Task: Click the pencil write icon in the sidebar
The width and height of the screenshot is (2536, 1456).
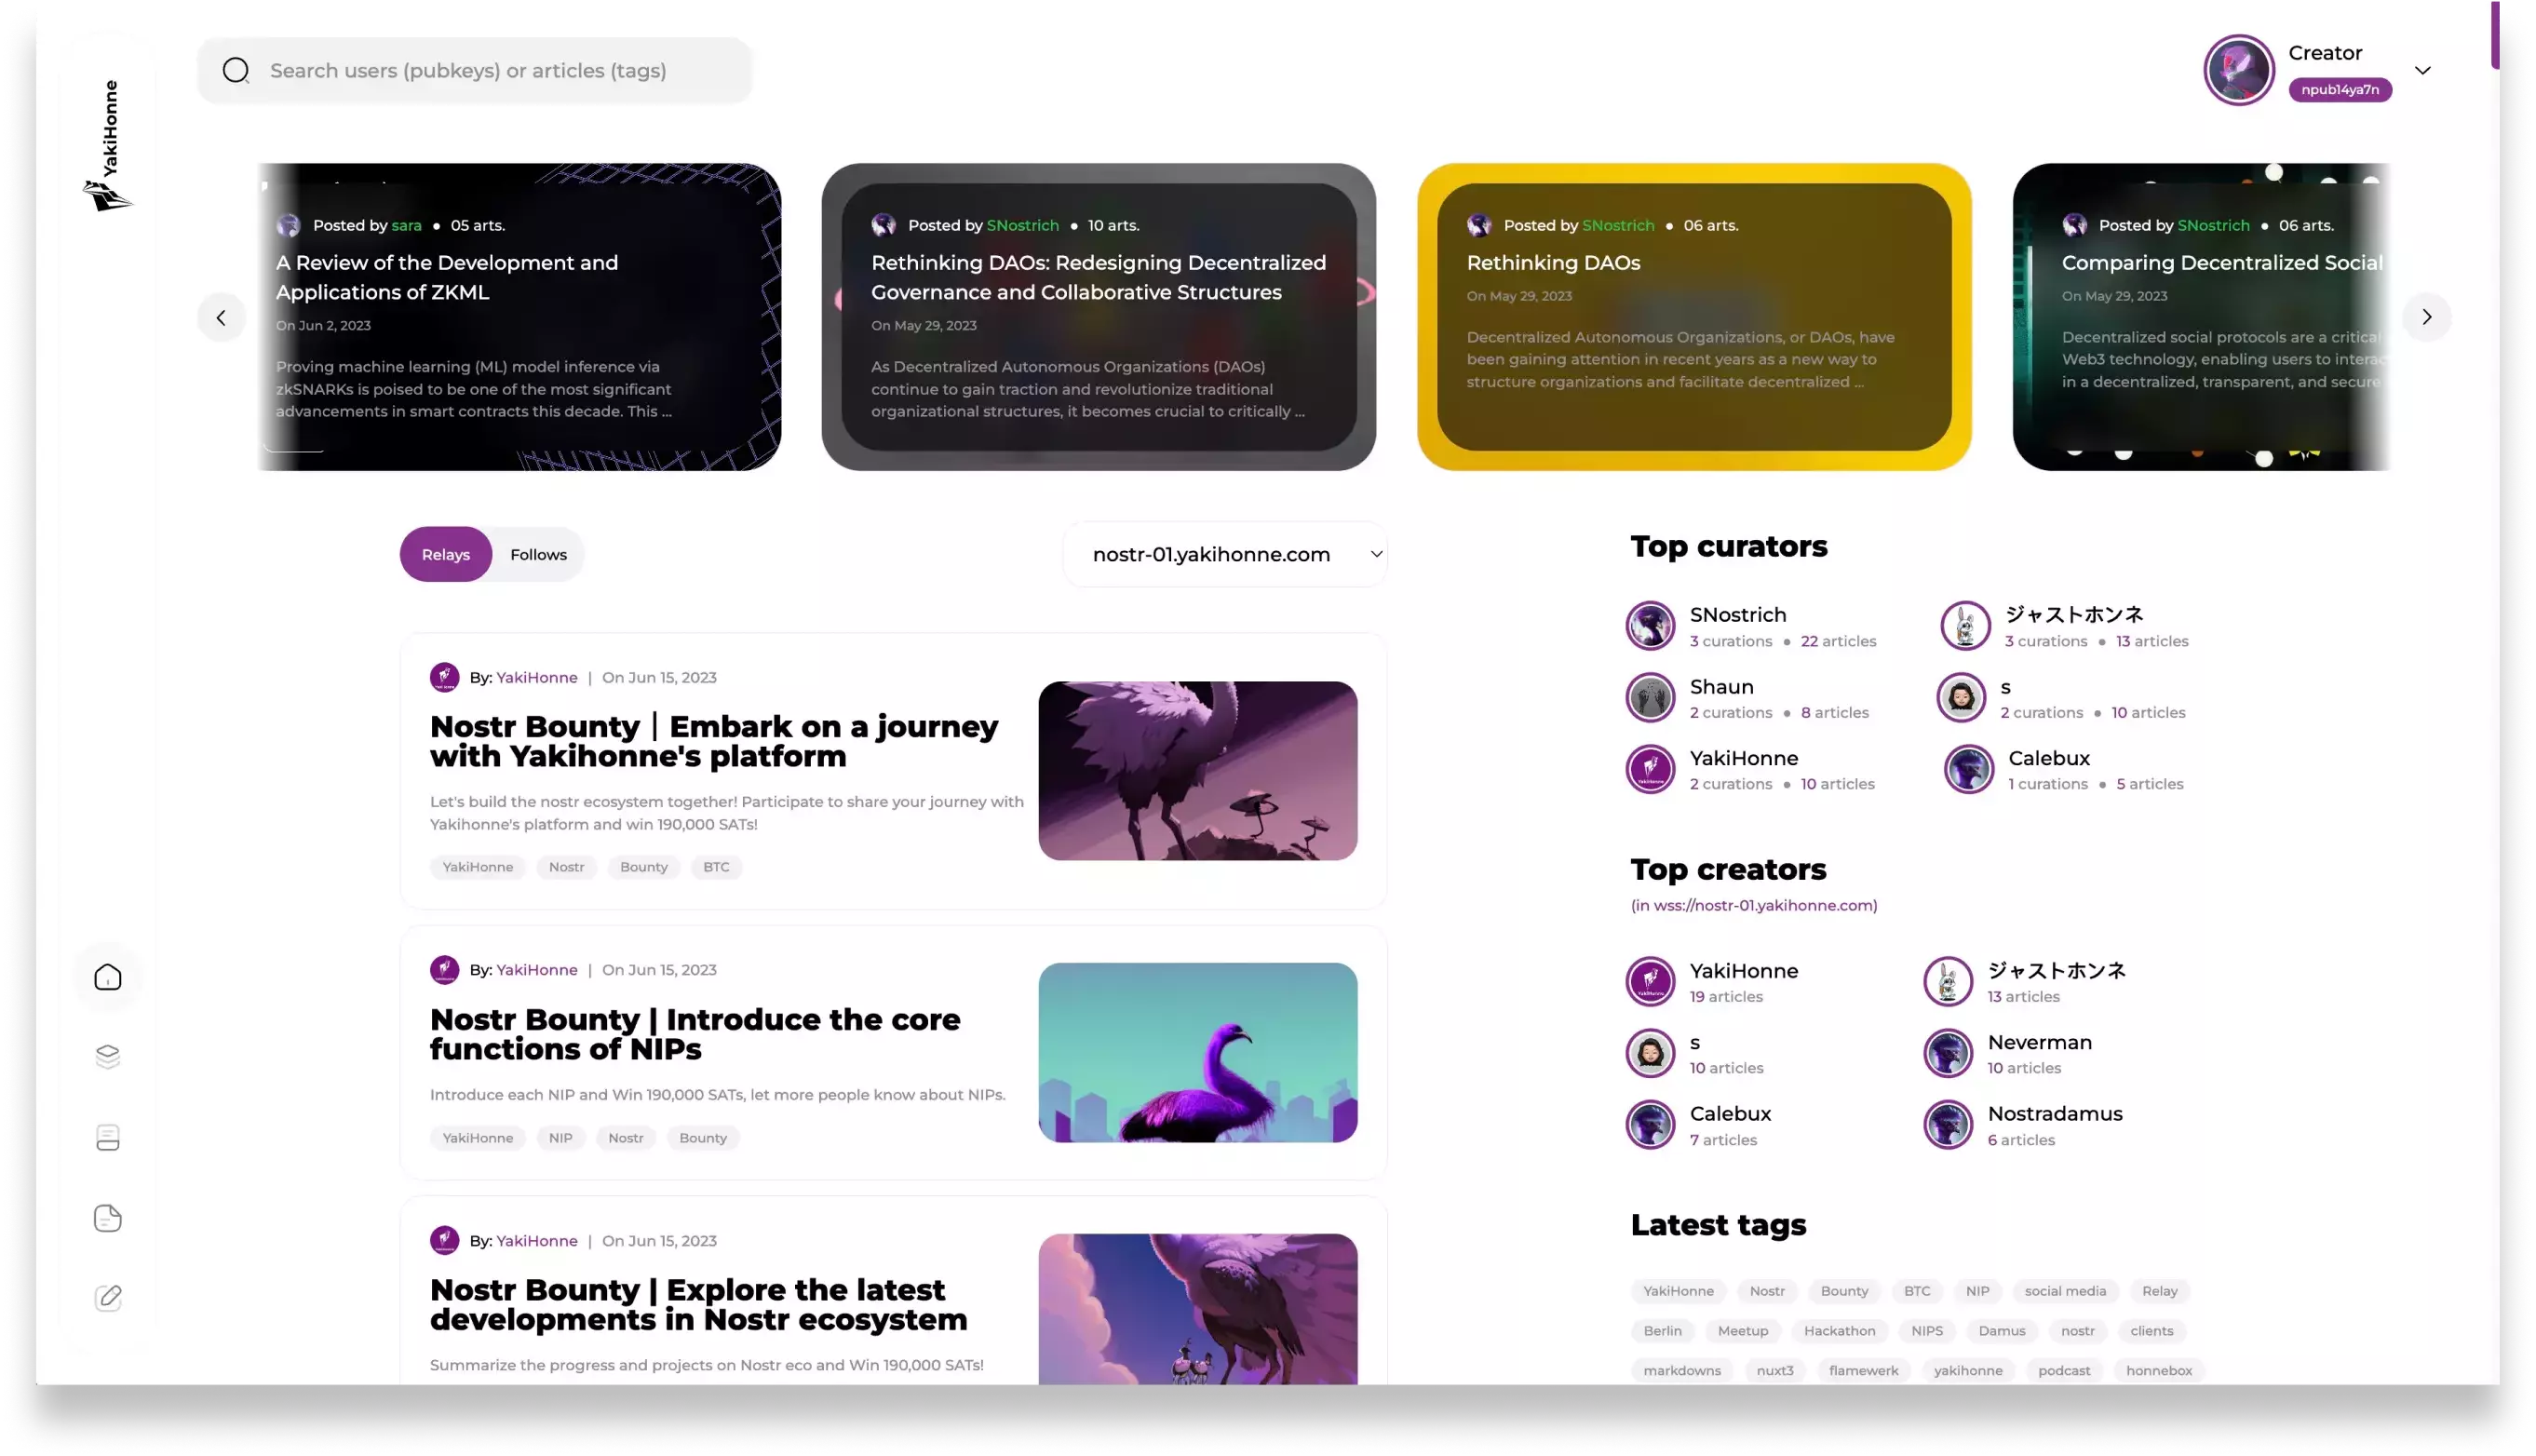Action: pos(108,1298)
